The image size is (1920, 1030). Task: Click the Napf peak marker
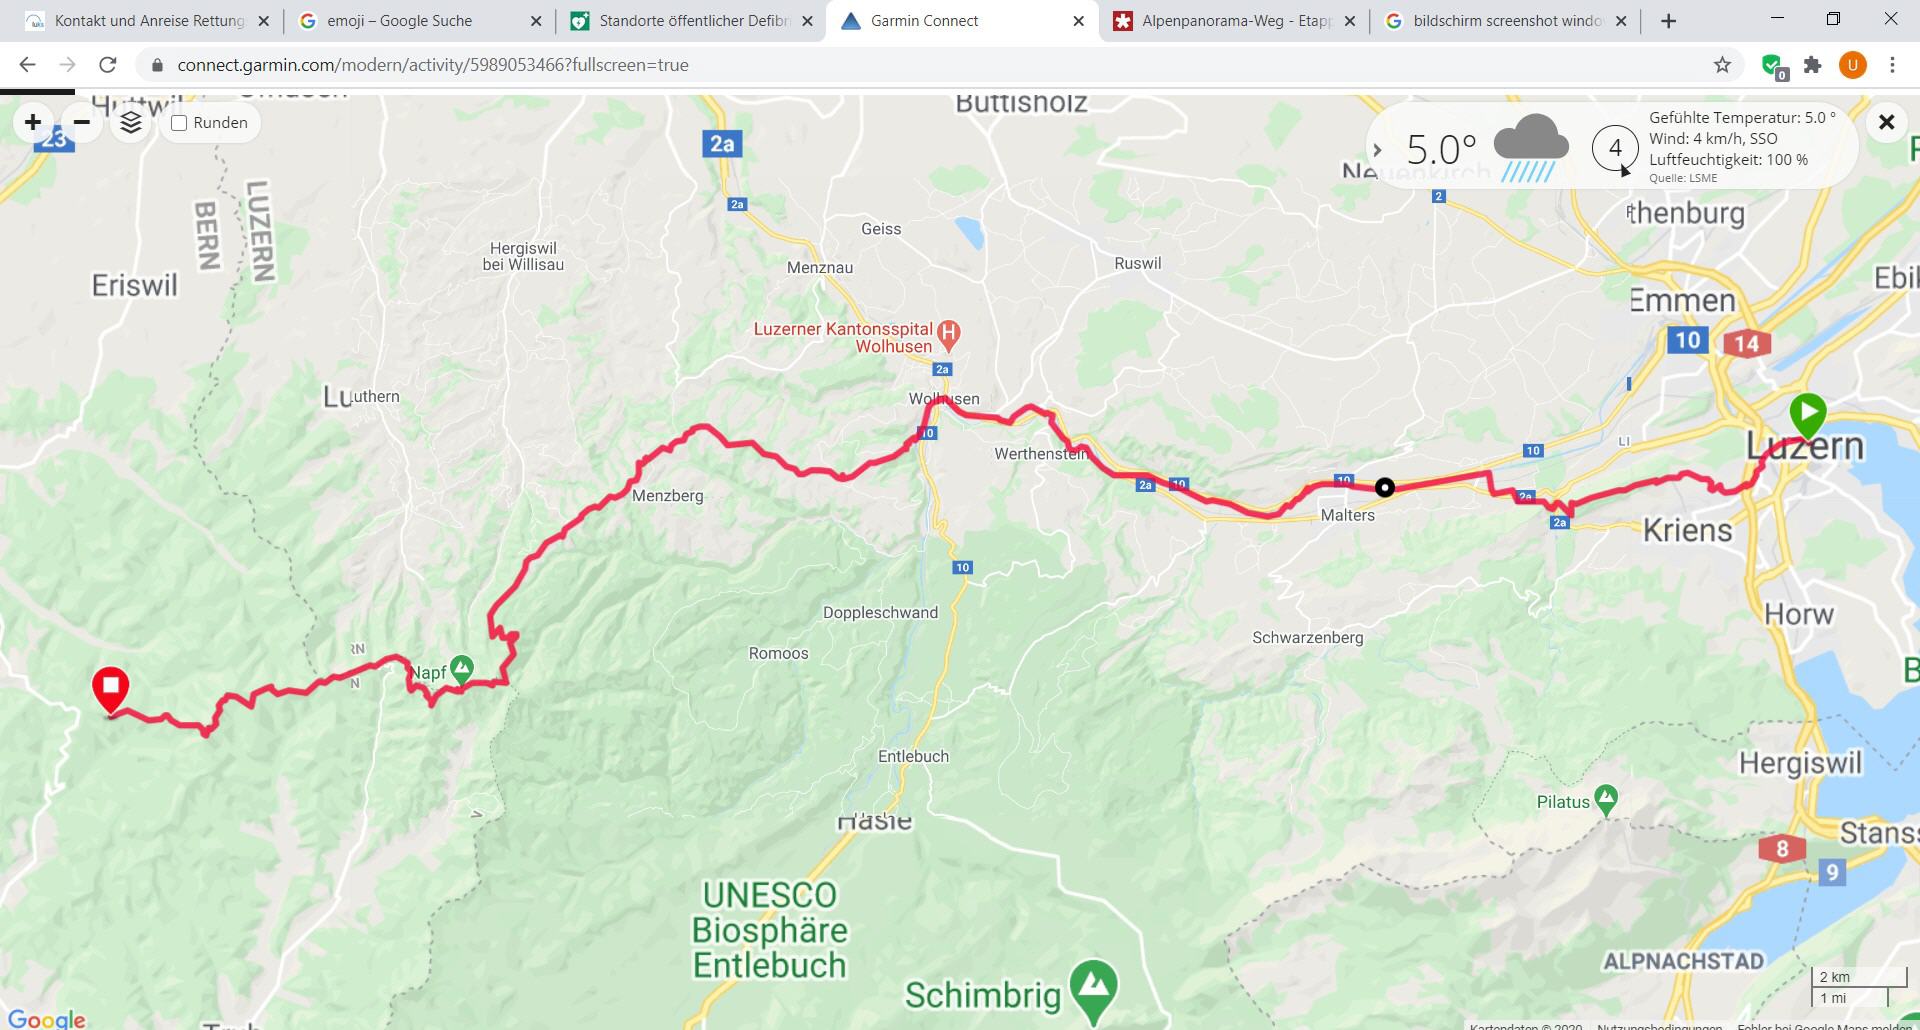(x=461, y=669)
